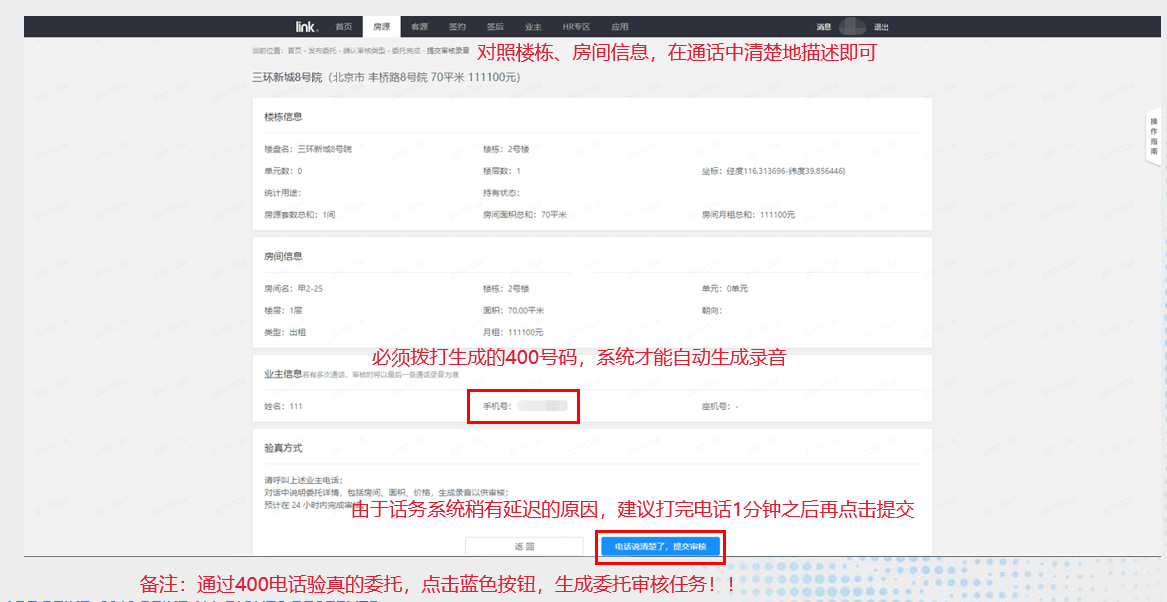Image resolution: width=1167 pixels, height=602 pixels.
Task: Click the 房间月租总和: 111100元 field
Action: [x=748, y=214]
